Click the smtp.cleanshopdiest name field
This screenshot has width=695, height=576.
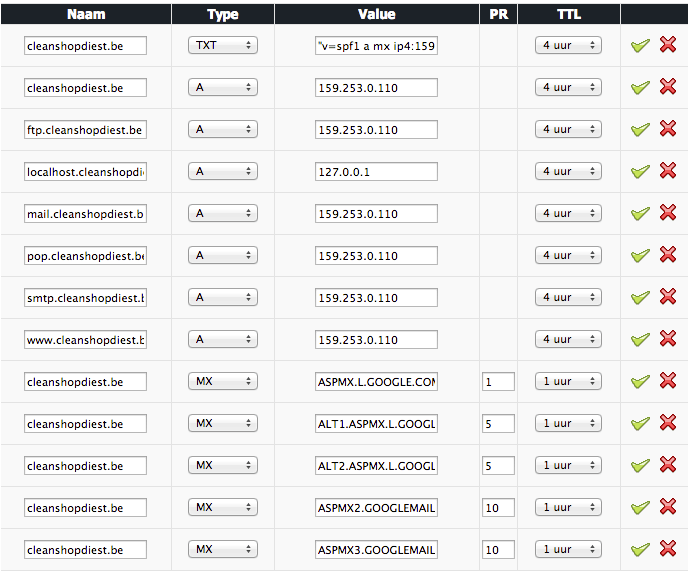(x=85, y=298)
